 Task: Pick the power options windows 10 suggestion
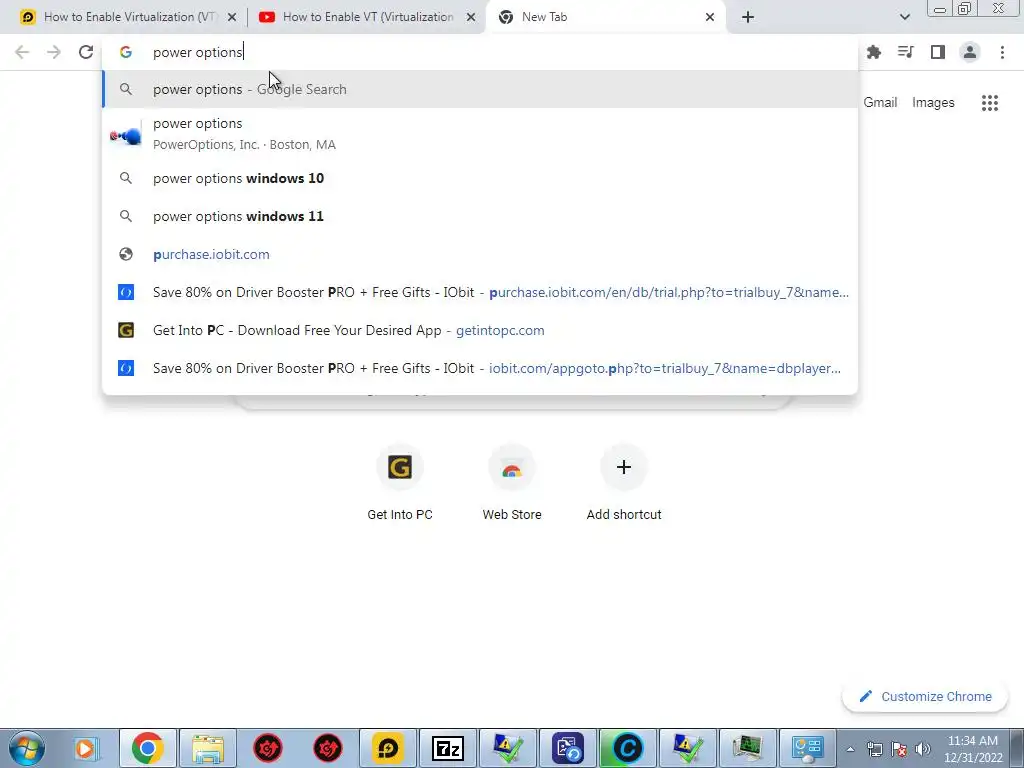pos(480,178)
